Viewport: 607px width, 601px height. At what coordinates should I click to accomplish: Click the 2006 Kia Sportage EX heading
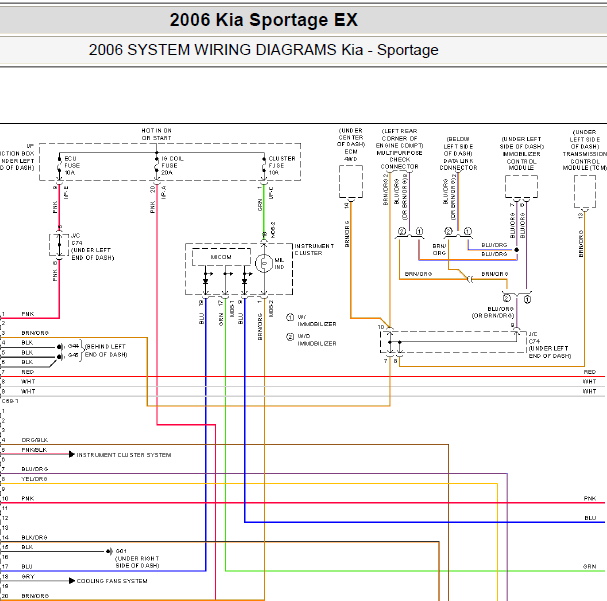tap(264, 20)
